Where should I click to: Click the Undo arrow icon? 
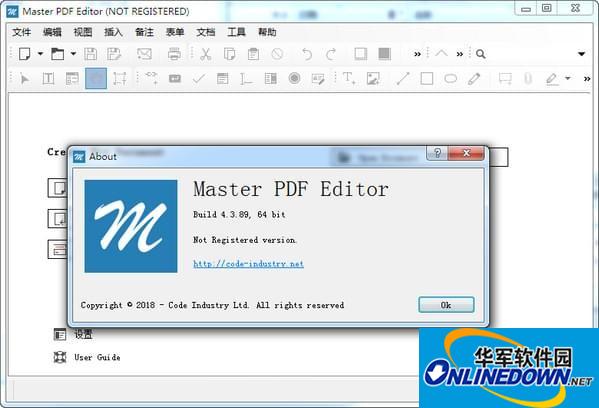tap(307, 54)
